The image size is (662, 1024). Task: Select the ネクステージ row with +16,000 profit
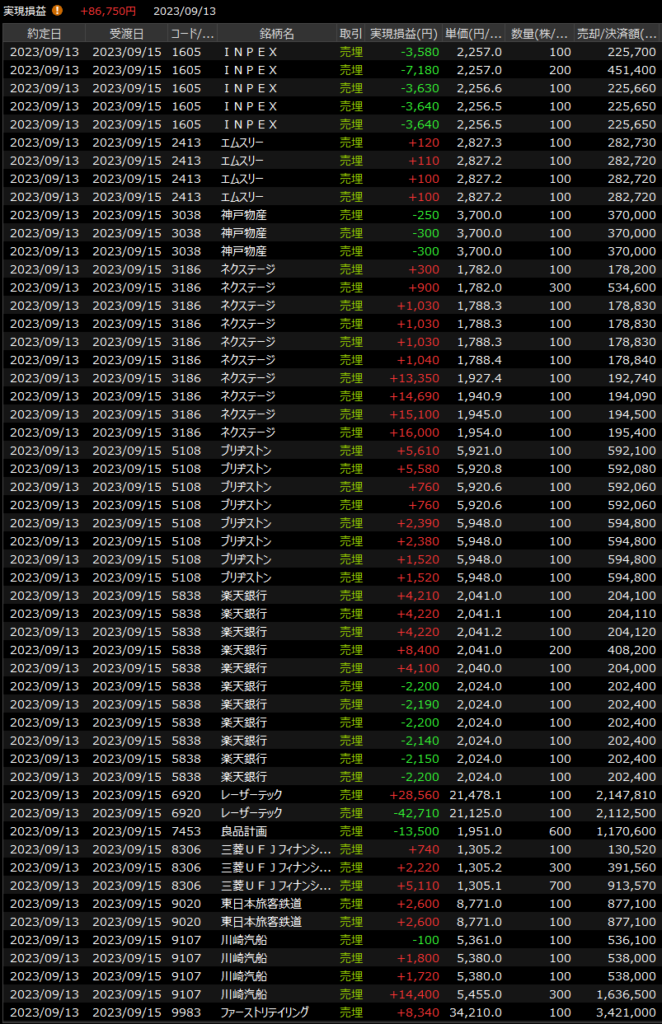[x=330, y=432]
